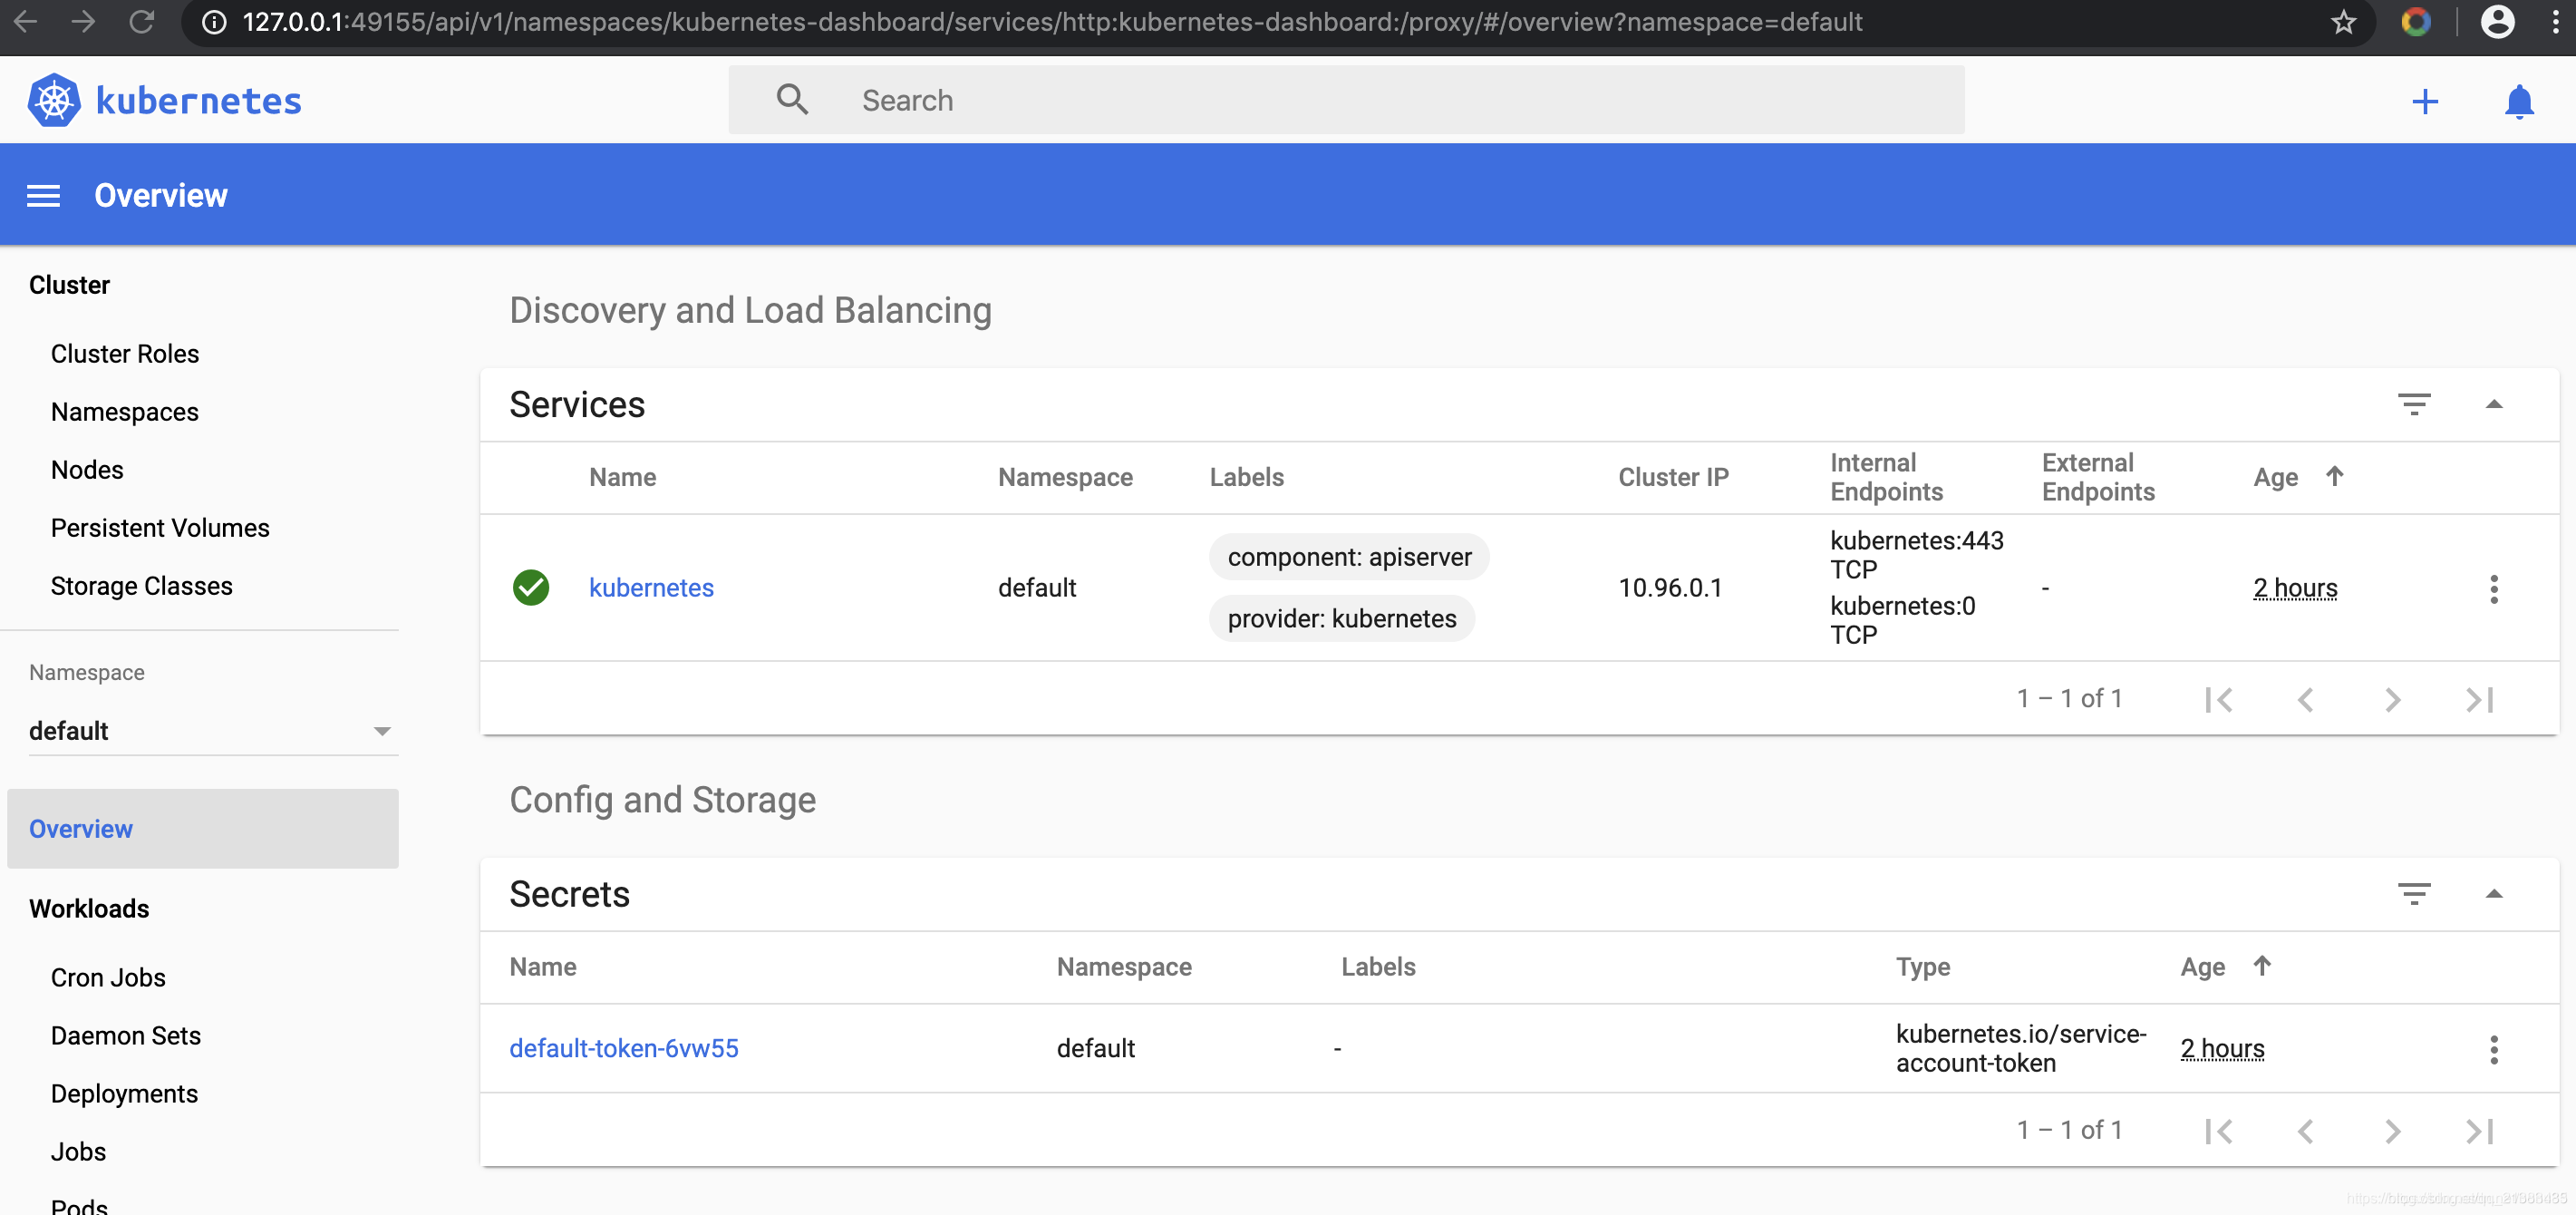Screen dimensions: 2576x1215
Task: Open the notifications bell
Action: pyautogui.click(x=2518, y=101)
